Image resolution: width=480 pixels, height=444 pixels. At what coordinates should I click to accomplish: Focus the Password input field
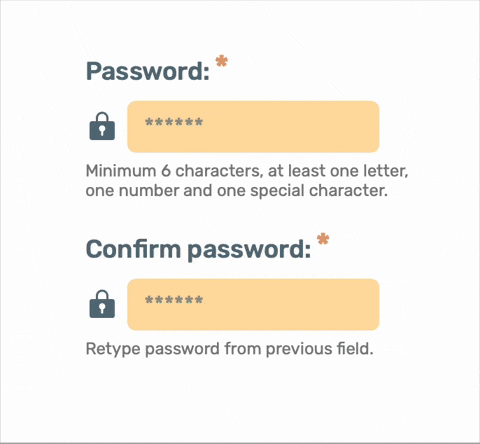[253, 127]
